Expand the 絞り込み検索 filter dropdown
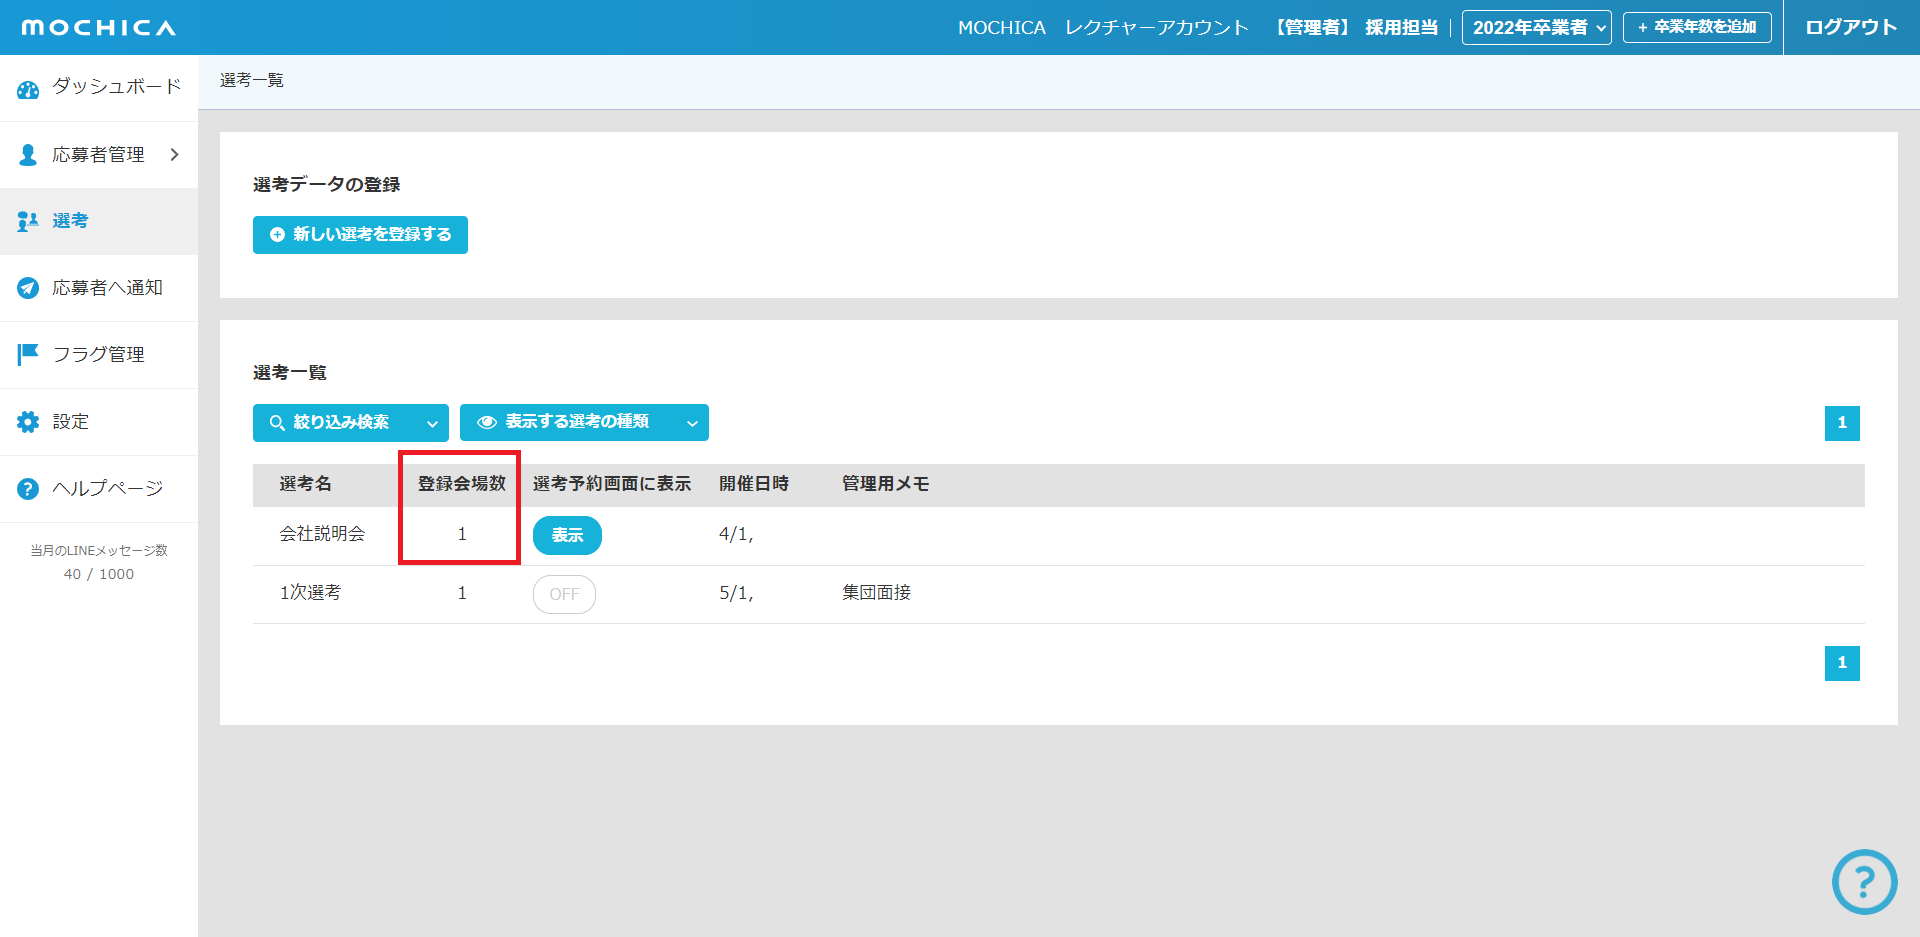 point(350,423)
